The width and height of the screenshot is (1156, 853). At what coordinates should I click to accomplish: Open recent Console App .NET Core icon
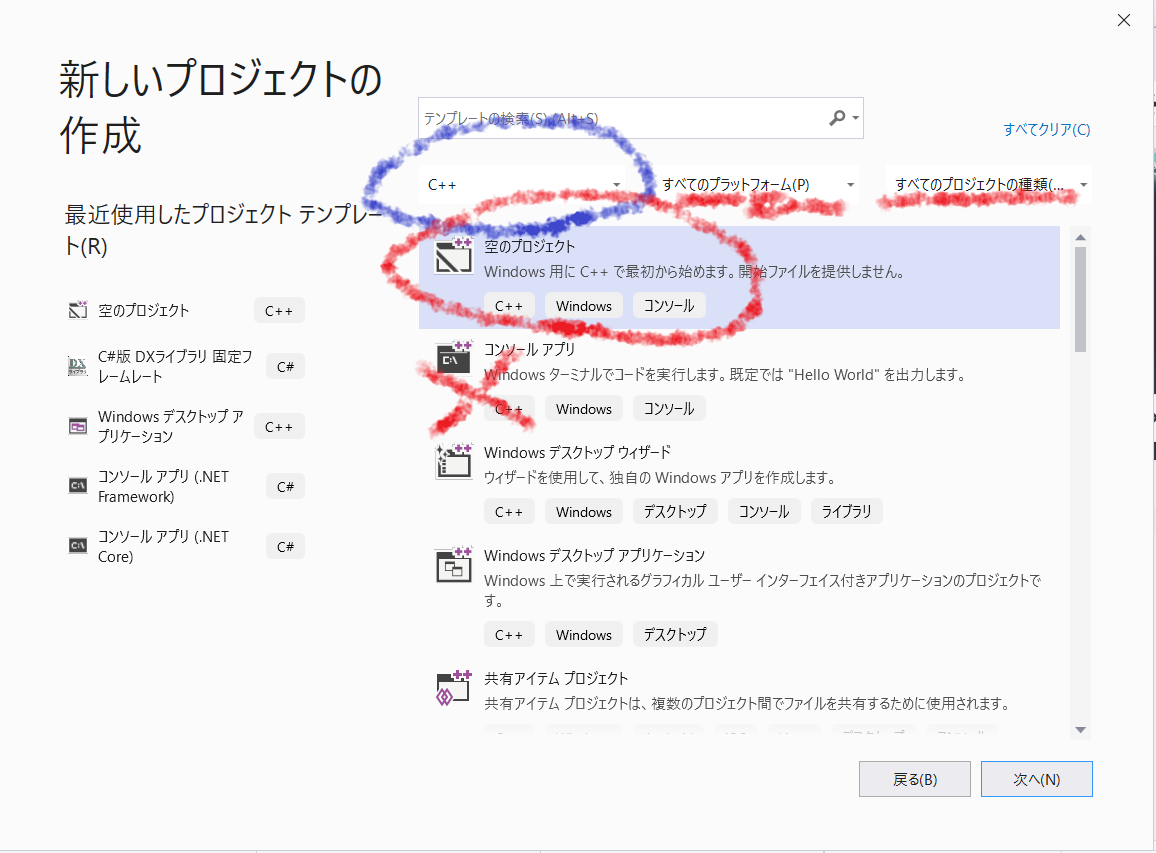coord(77,546)
